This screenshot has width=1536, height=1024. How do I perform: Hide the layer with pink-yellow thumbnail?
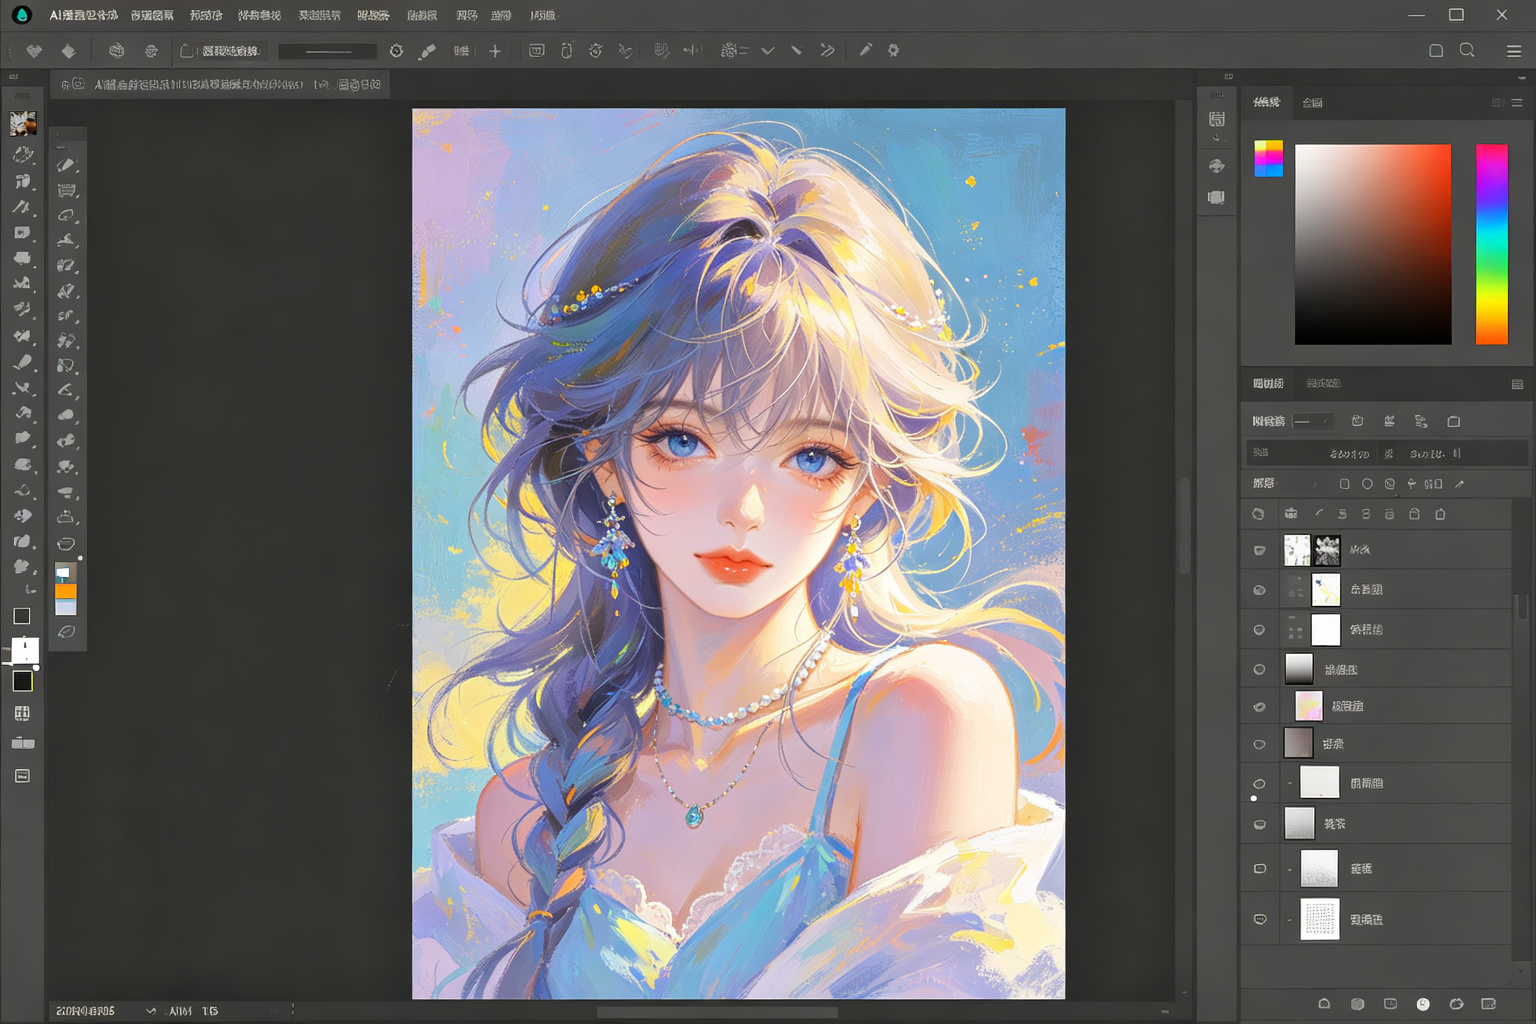tap(1259, 706)
